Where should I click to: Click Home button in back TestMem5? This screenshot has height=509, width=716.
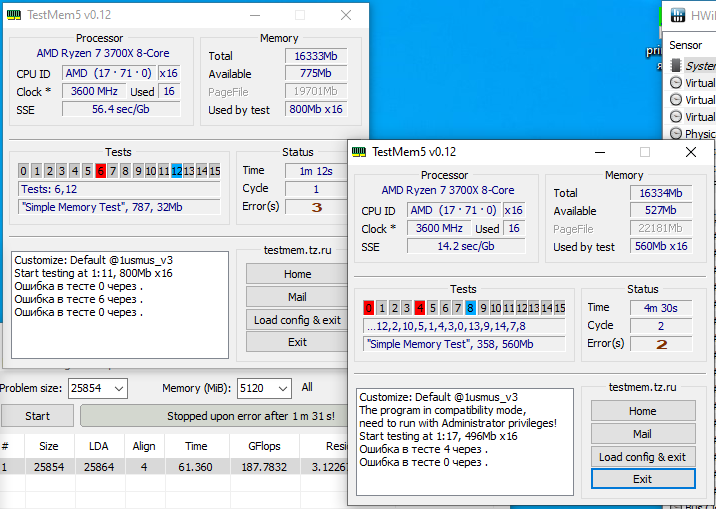click(x=297, y=274)
